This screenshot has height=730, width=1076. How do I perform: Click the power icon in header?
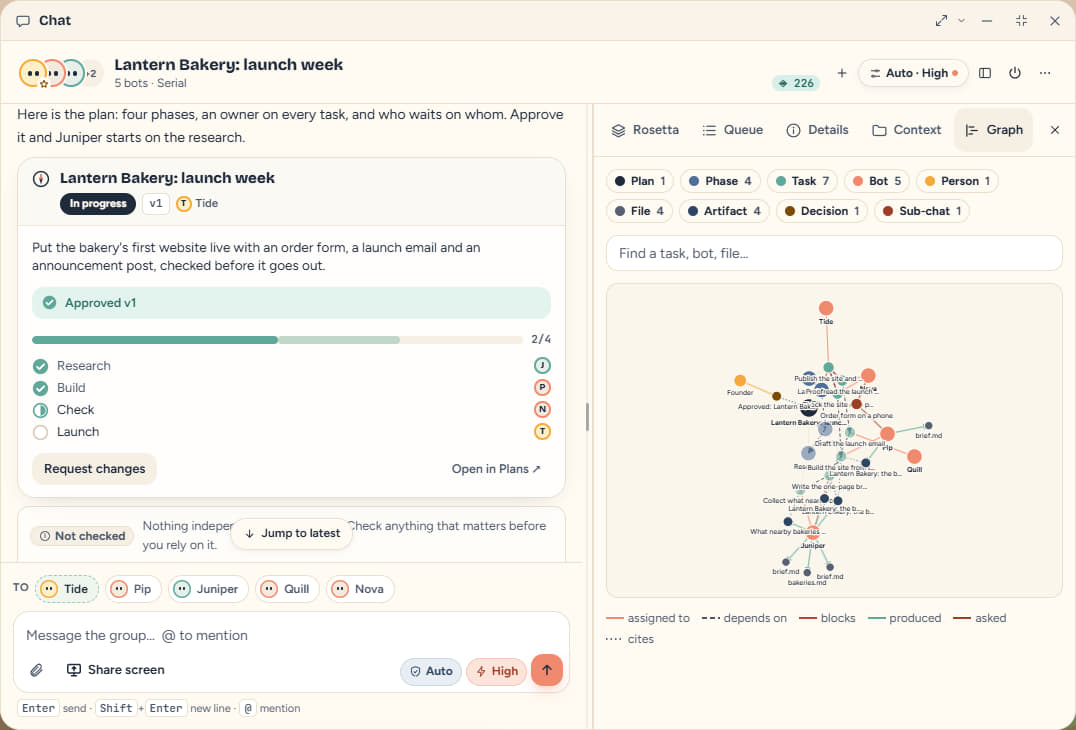pyautogui.click(x=1014, y=73)
